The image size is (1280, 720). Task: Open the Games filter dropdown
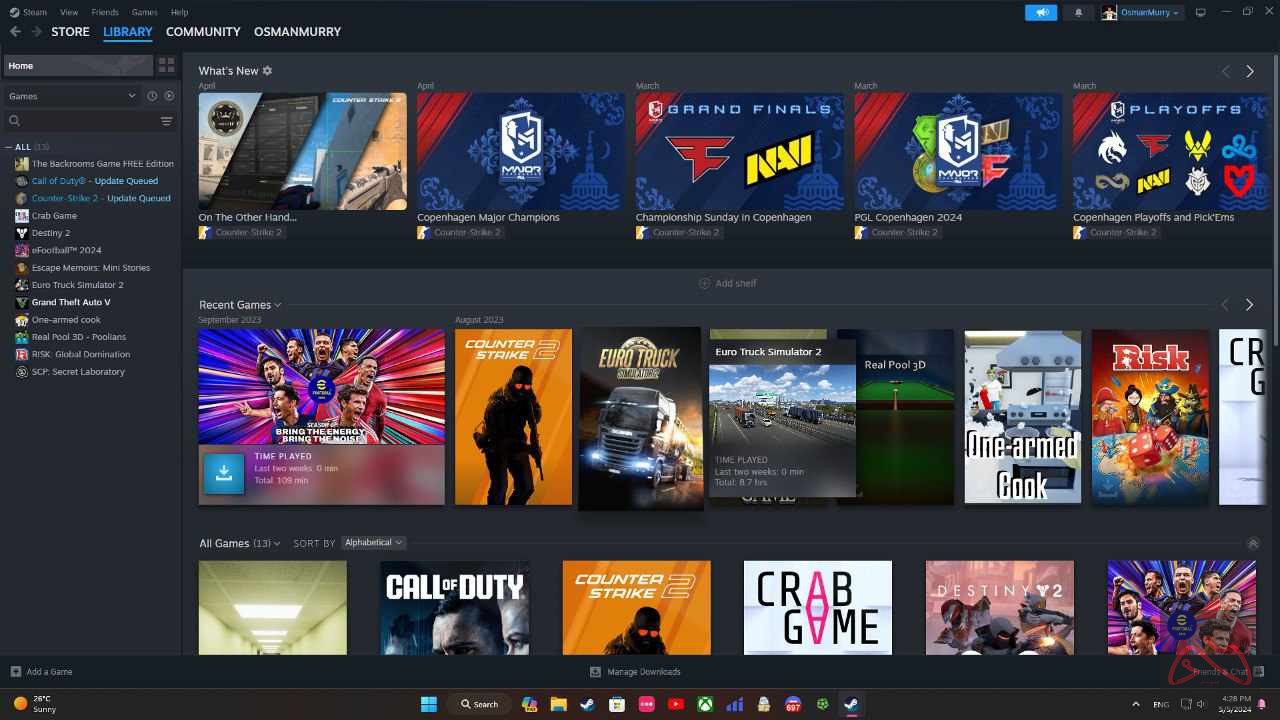click(72, 96)
